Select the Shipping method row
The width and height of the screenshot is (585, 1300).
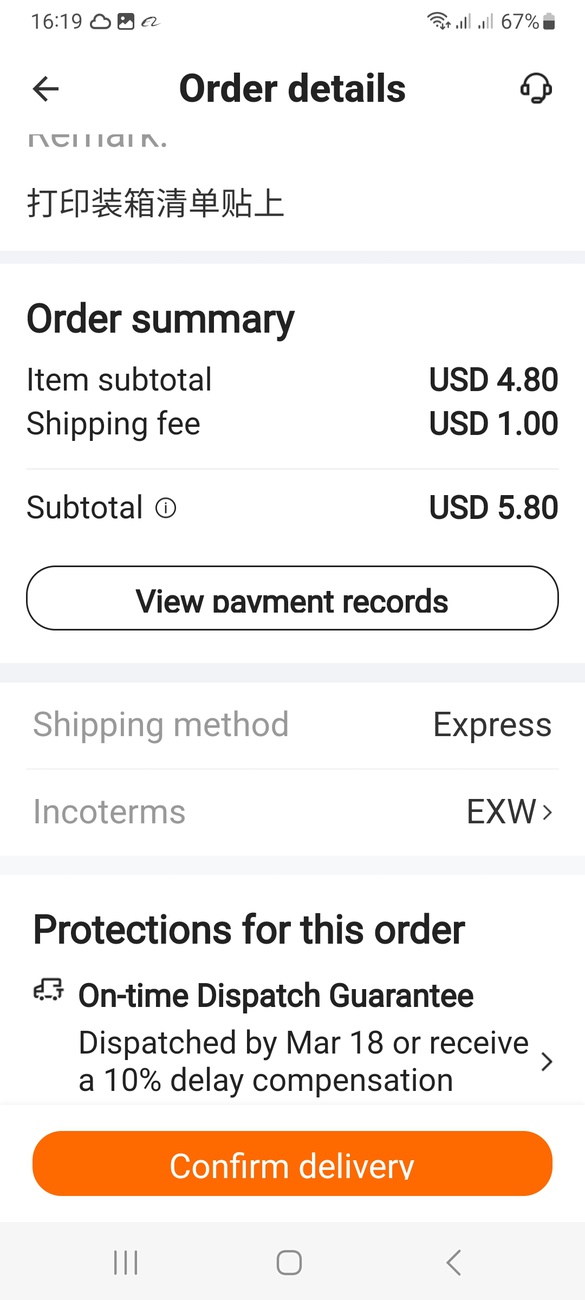[x=292, y=725]
